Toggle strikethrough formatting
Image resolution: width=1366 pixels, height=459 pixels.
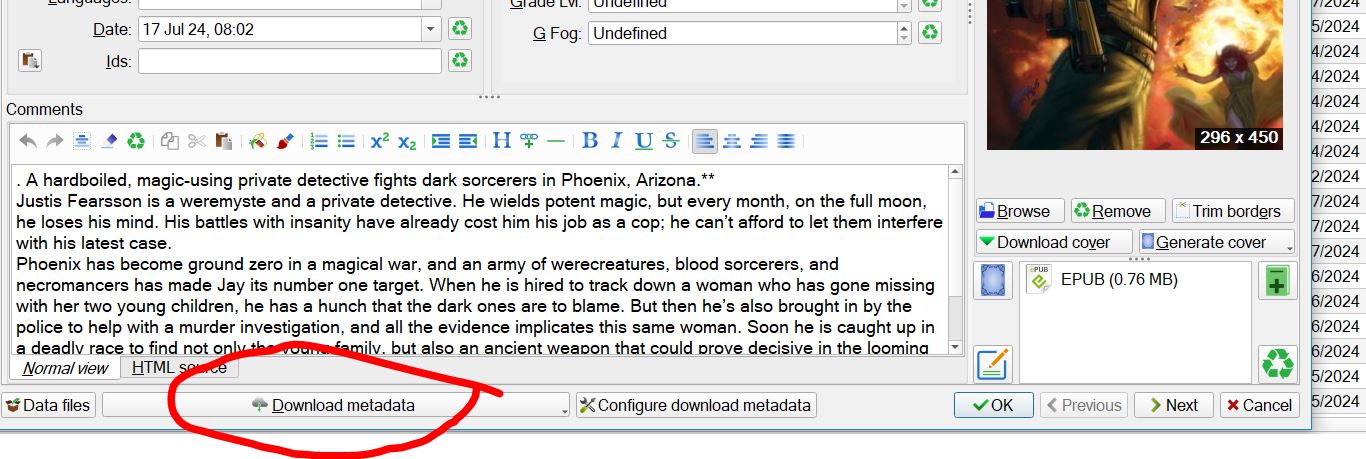pyautogui.click(x=671, y=141)
